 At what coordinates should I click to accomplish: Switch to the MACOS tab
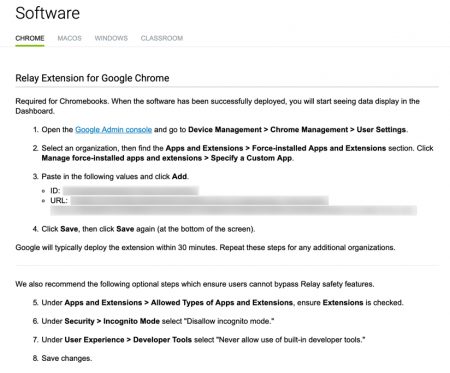[x=69, y=38]
